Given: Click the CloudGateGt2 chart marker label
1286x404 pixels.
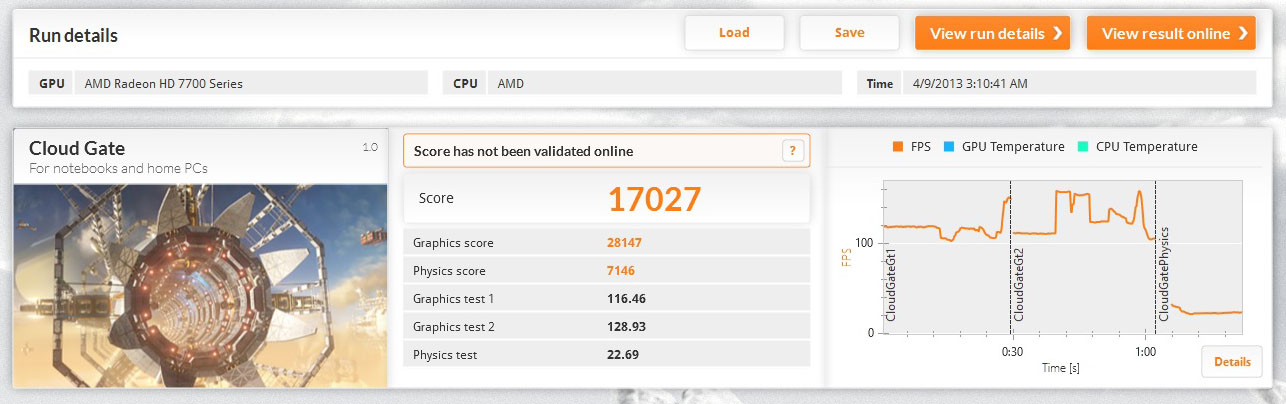Looking at the screenshot, I should coord(1020,285).
